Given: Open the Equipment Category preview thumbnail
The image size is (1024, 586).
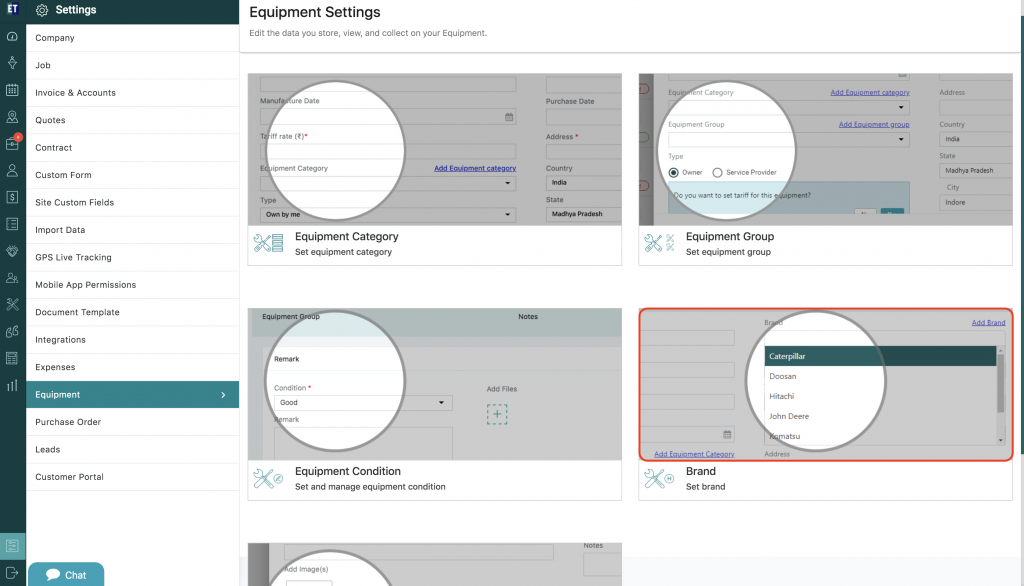Looking at the screenshot, I should click(434, 150).
